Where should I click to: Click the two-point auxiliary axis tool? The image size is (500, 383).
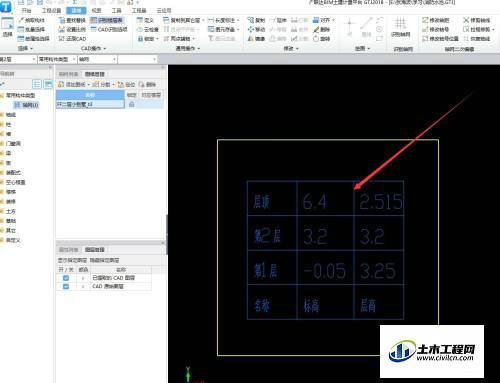177,39
